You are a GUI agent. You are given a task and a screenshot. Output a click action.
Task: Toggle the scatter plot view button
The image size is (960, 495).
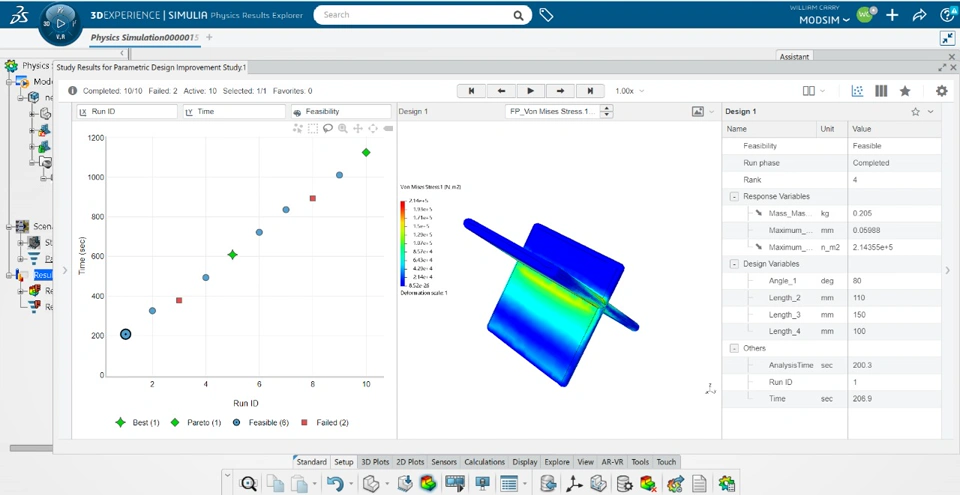click(858, 91)
